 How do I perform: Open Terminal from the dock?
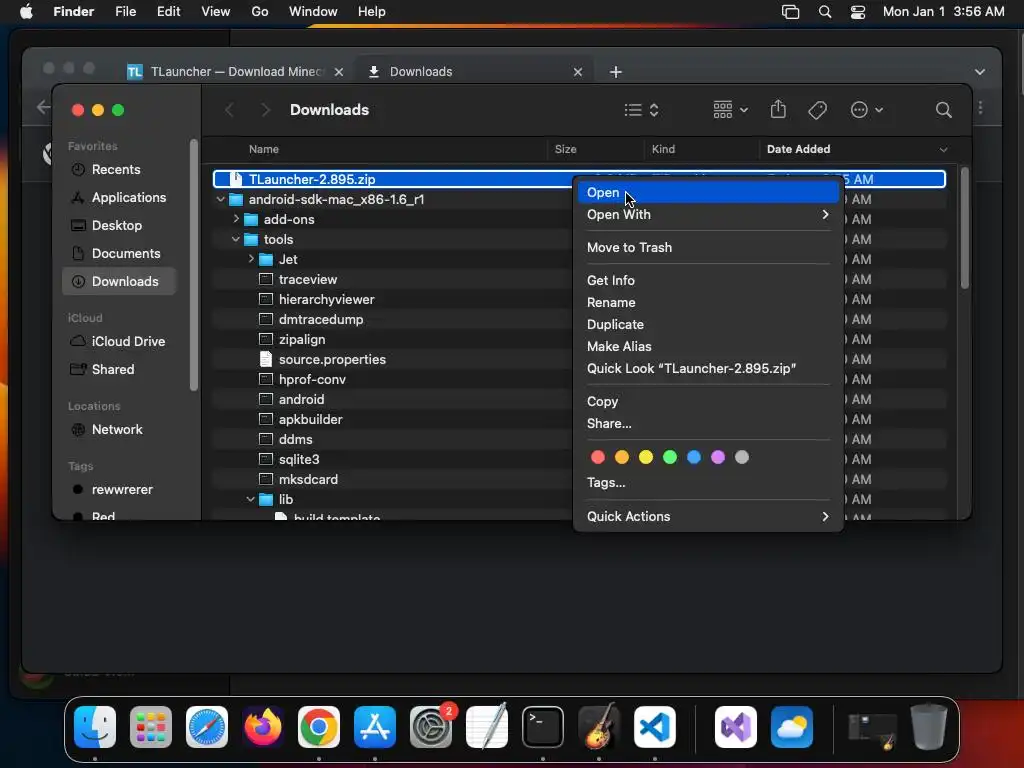tap(543, 727)
